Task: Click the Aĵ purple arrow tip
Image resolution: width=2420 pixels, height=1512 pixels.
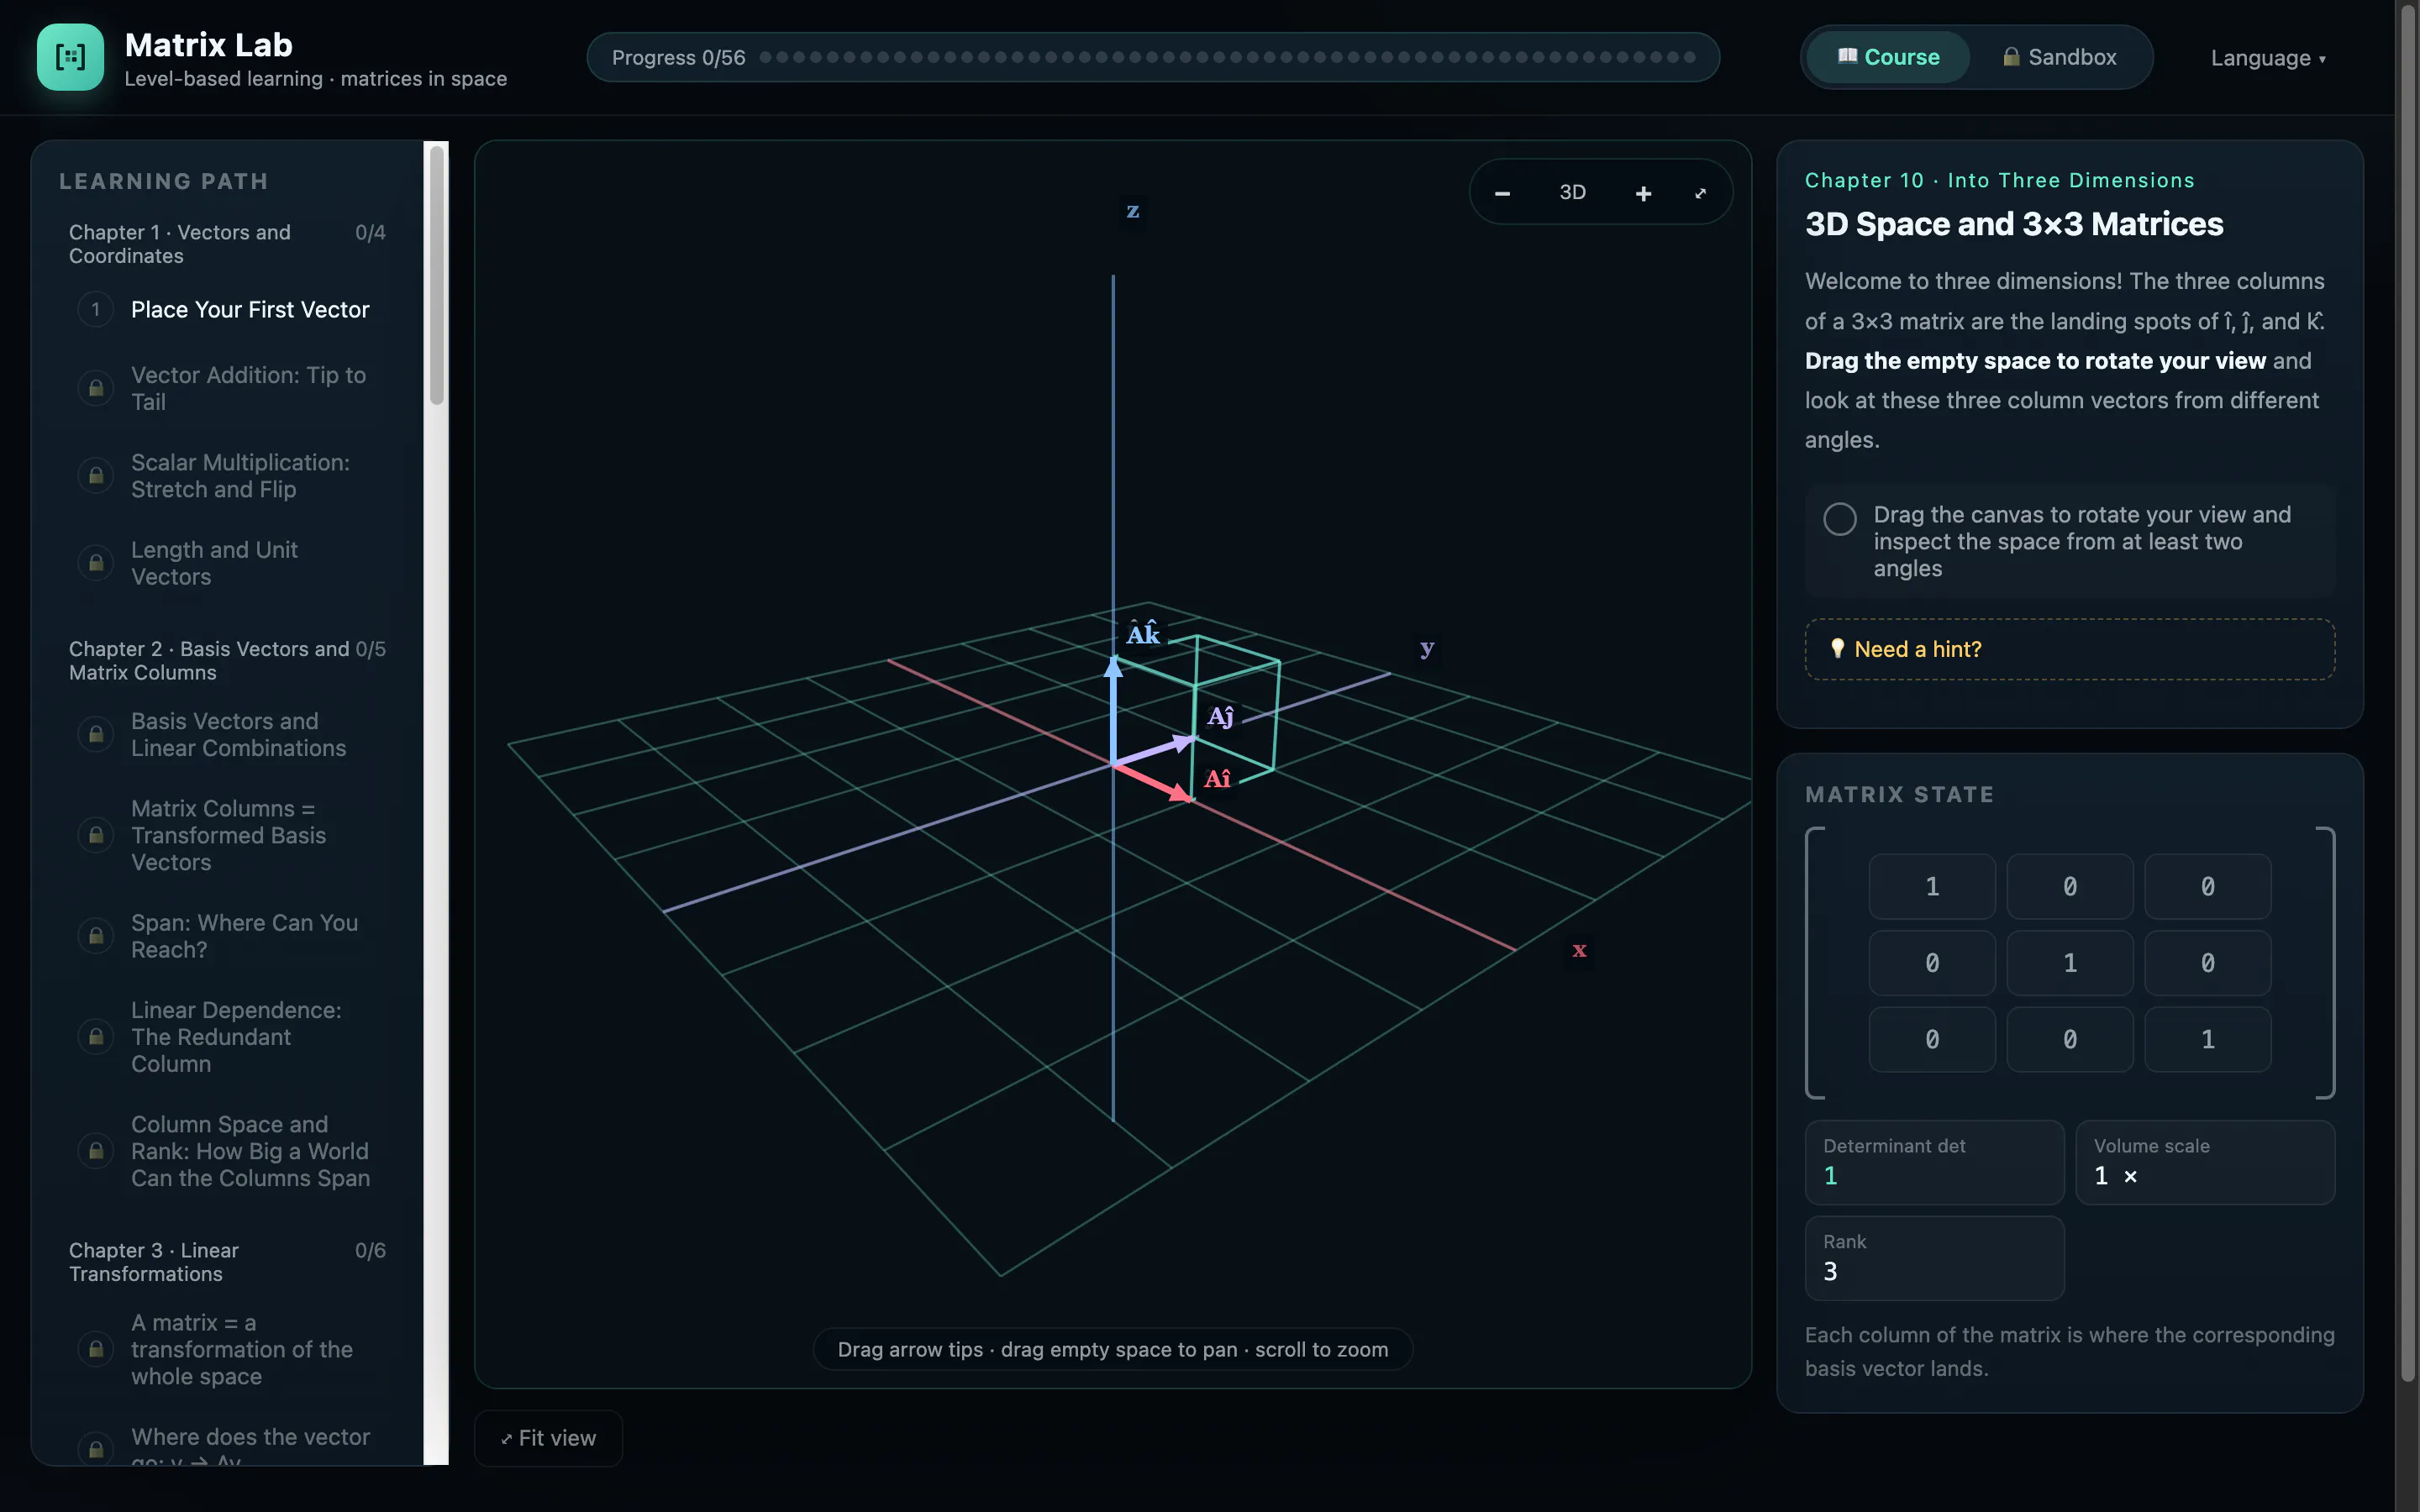Action: [x=1186, y=742]
